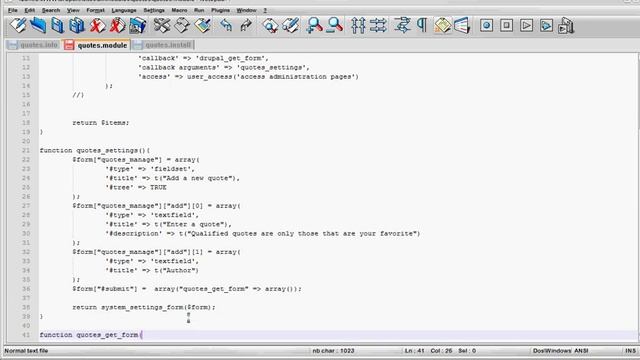Open the Language menu
This screenshot has width=640, height=360.
coord(124,10)
